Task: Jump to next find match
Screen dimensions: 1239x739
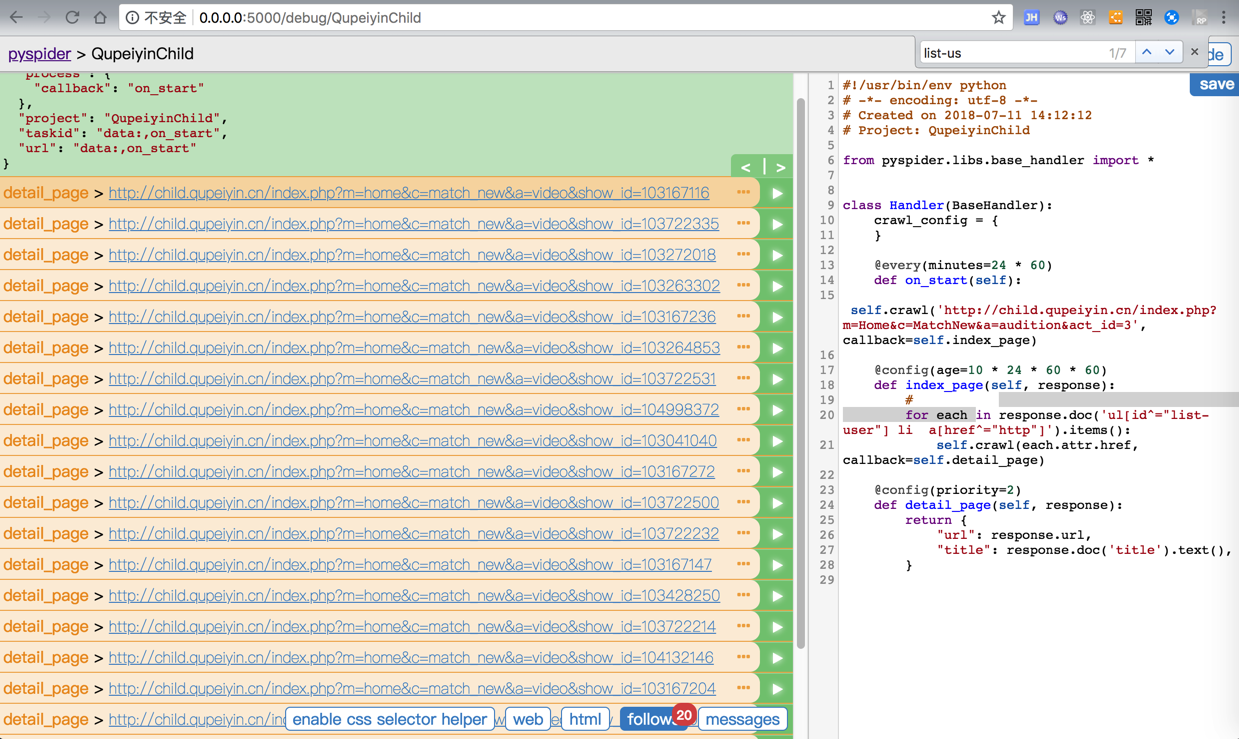Action: 1169,52
